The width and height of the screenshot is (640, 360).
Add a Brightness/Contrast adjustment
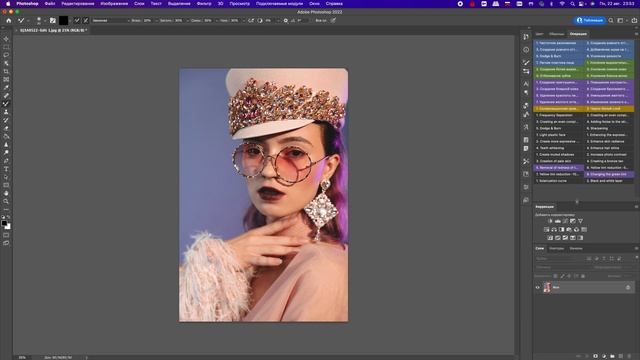point(550,221)
